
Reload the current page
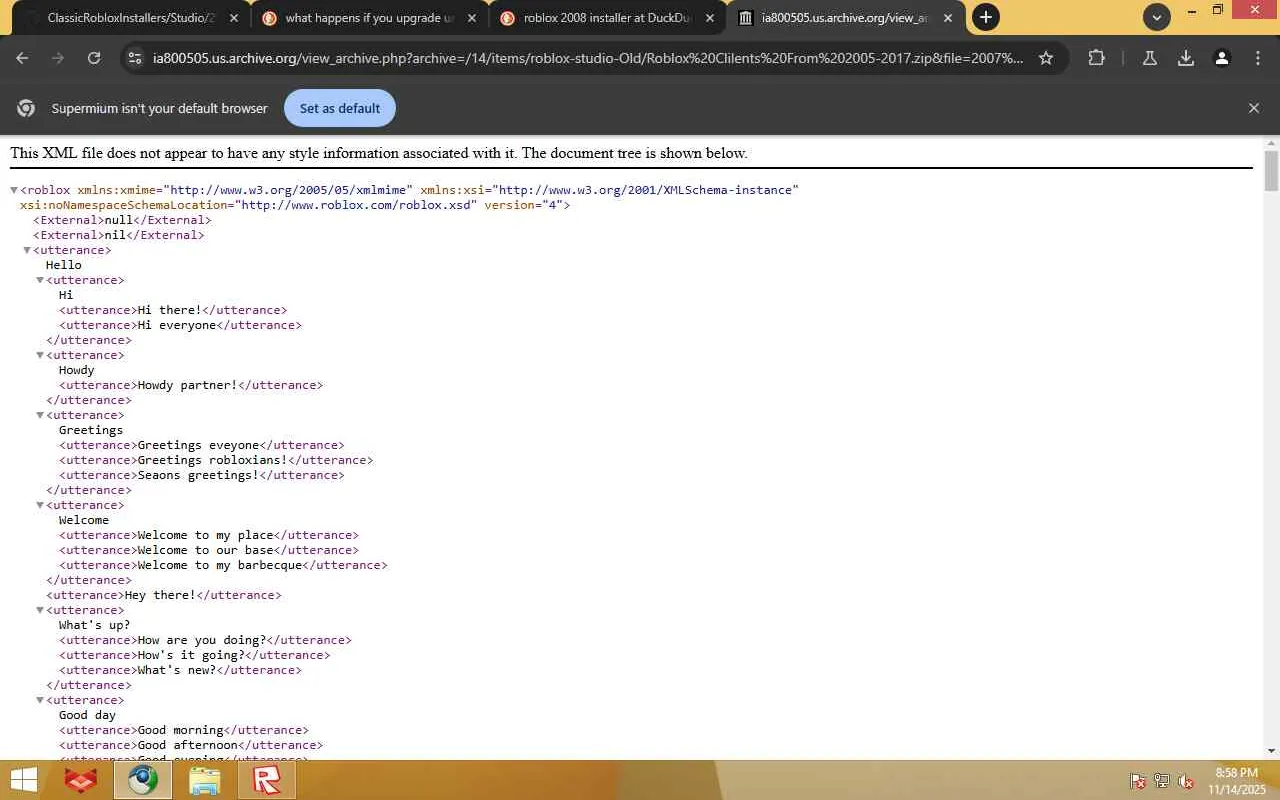pos(94,58)
